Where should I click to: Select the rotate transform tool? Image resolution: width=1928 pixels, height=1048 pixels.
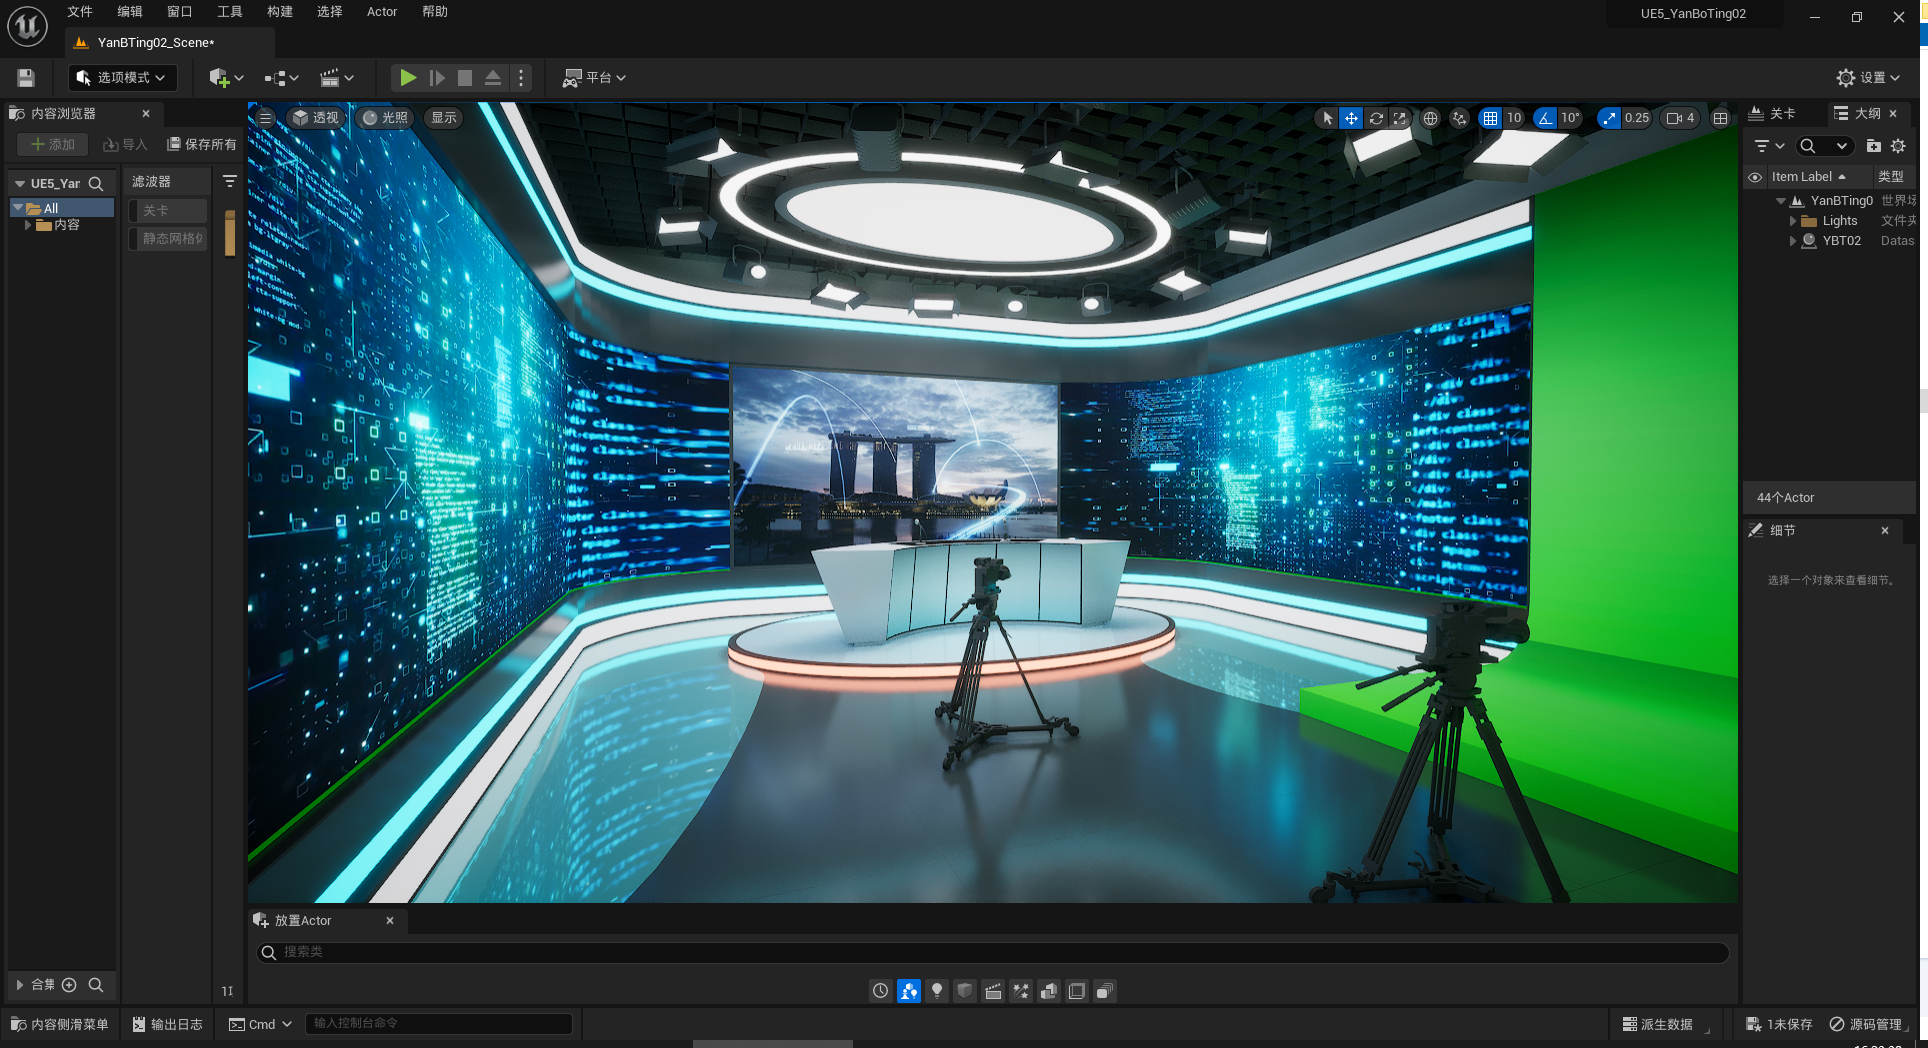tap(1376, 118)
